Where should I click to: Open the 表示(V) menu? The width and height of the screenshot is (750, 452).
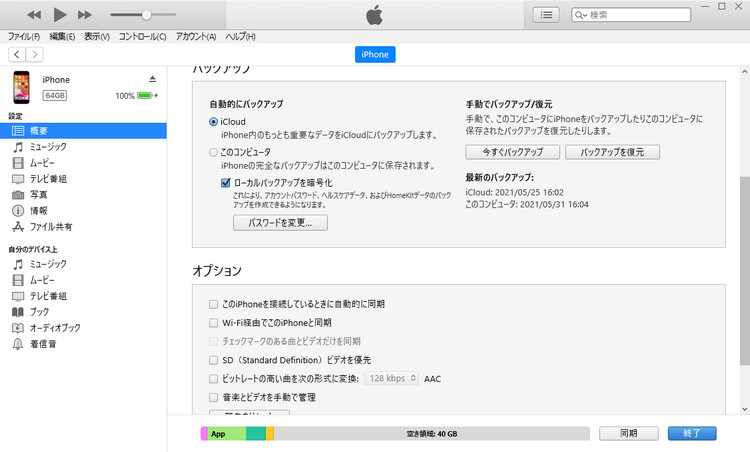coord(97,36)
